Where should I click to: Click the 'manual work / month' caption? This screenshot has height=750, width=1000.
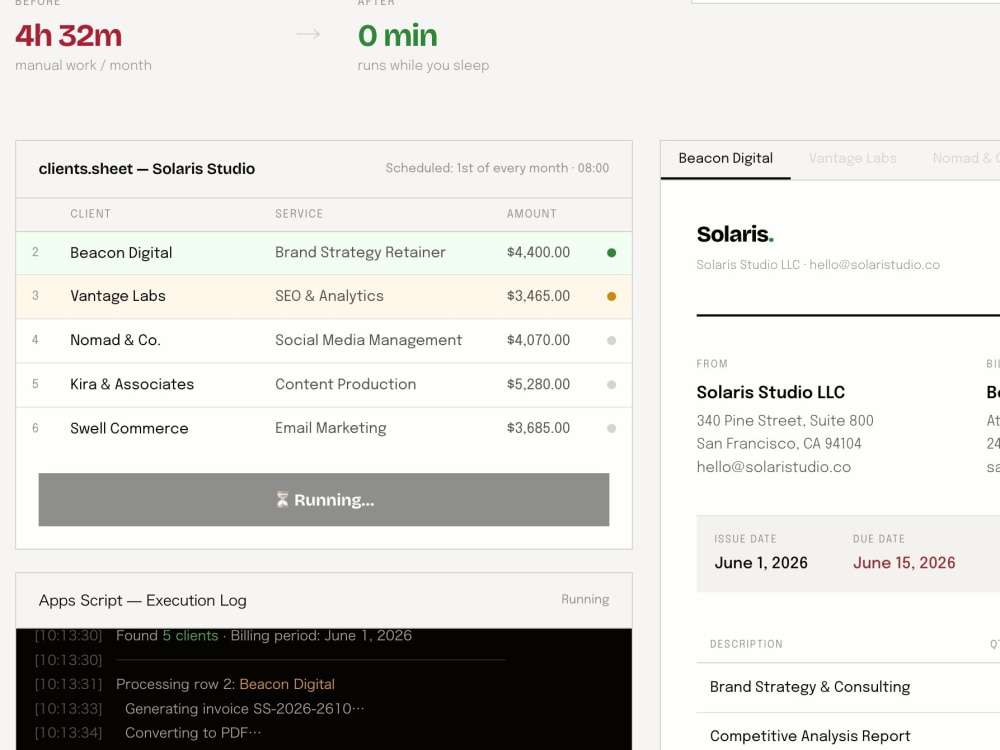tap(84, 65)
